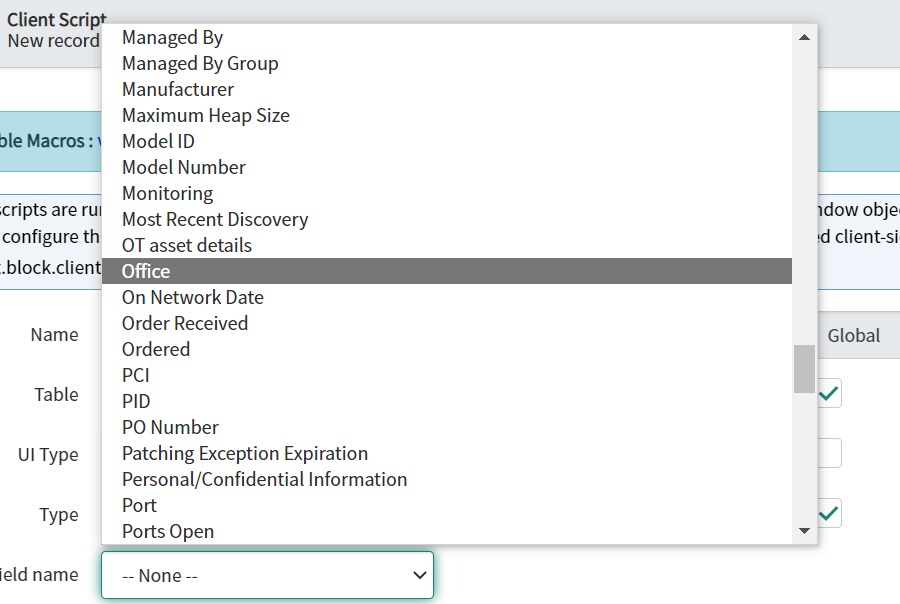Toggle the checked checkbox in the Table row
Image resolution: width=900 pixels, height=604 pixels.
tap(829, 394)
